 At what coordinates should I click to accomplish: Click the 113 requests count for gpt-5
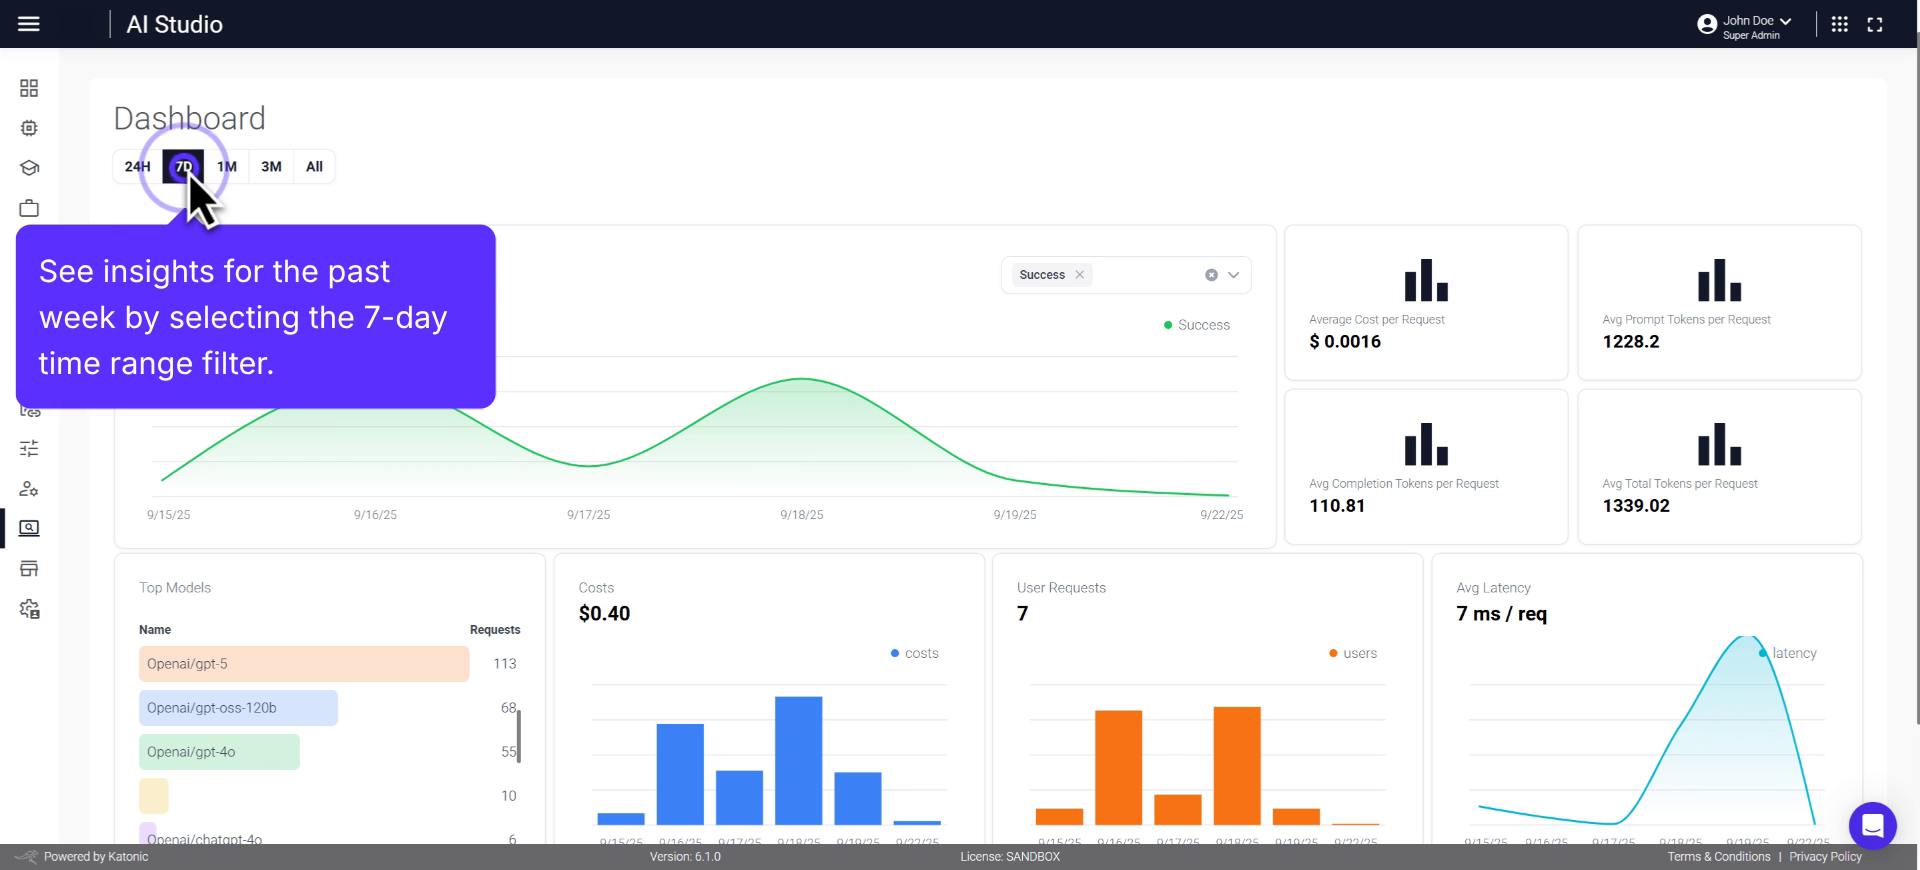coord(505,664)
